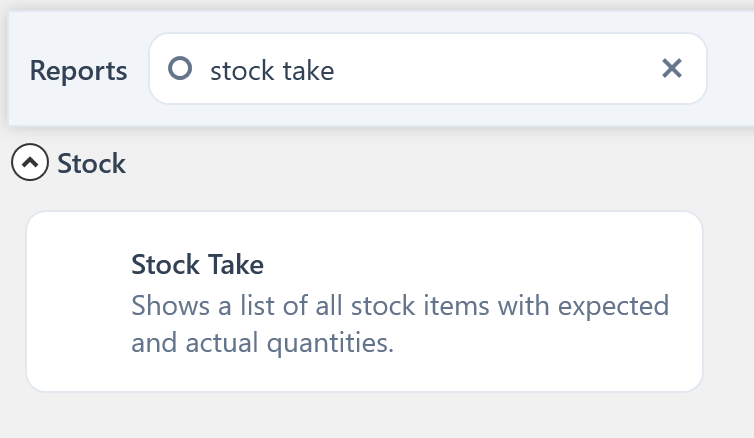Click empty space inside the search box
The image size is (754, 438).
[500, 69]
